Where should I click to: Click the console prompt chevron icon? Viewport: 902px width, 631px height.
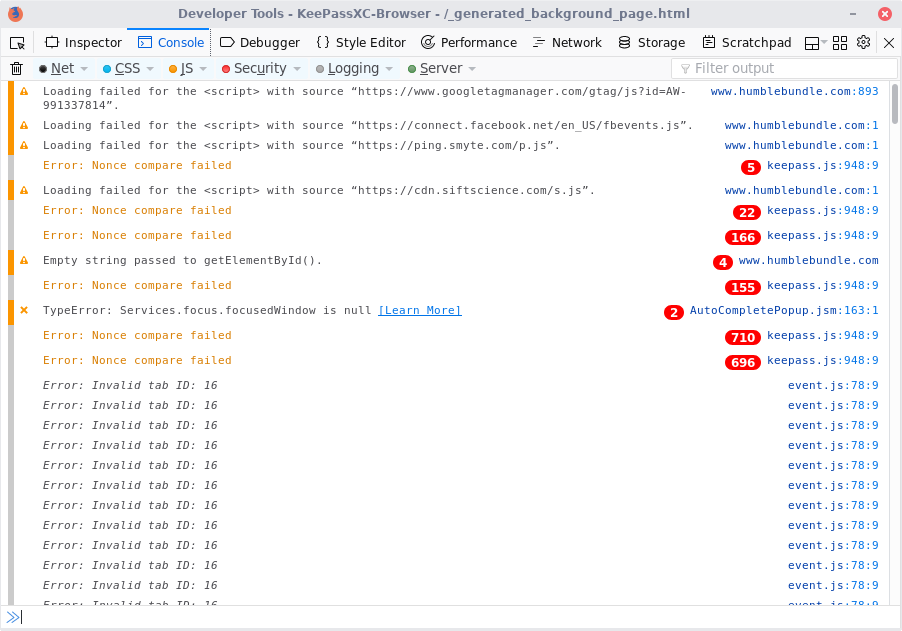point(12,617)
